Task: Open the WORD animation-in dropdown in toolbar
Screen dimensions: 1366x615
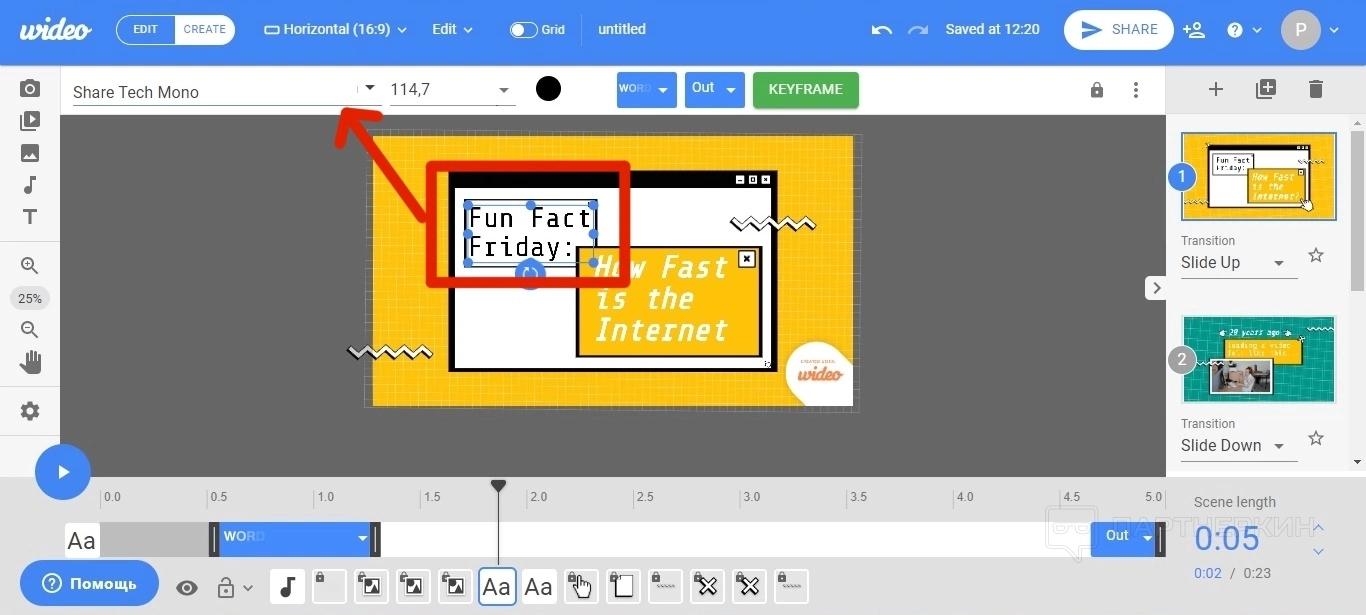Action: point(647,89)
